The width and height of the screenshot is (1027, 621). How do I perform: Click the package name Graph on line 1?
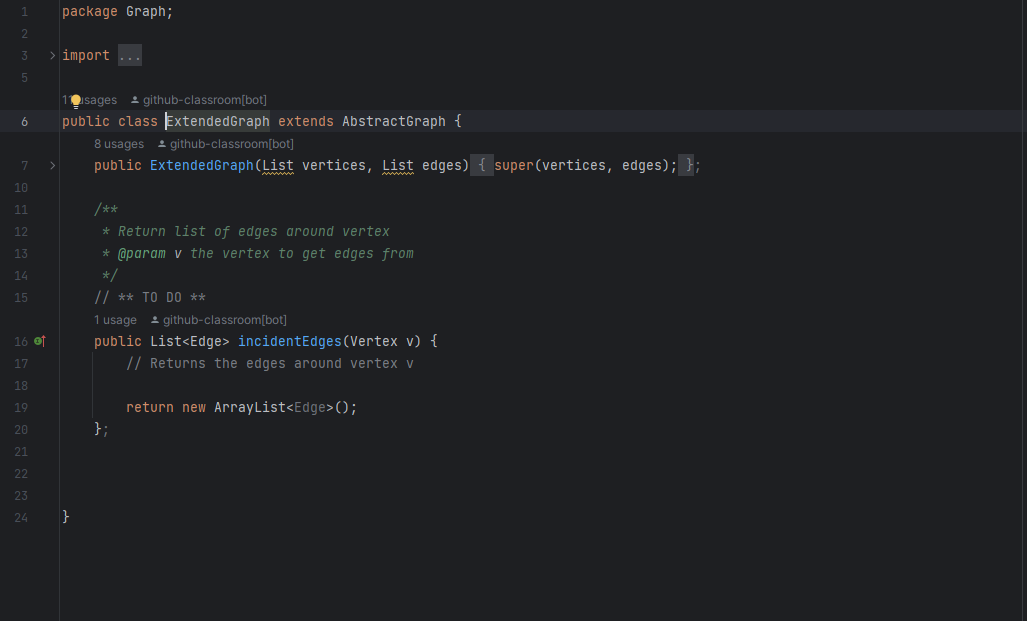[x=145, y=11]
